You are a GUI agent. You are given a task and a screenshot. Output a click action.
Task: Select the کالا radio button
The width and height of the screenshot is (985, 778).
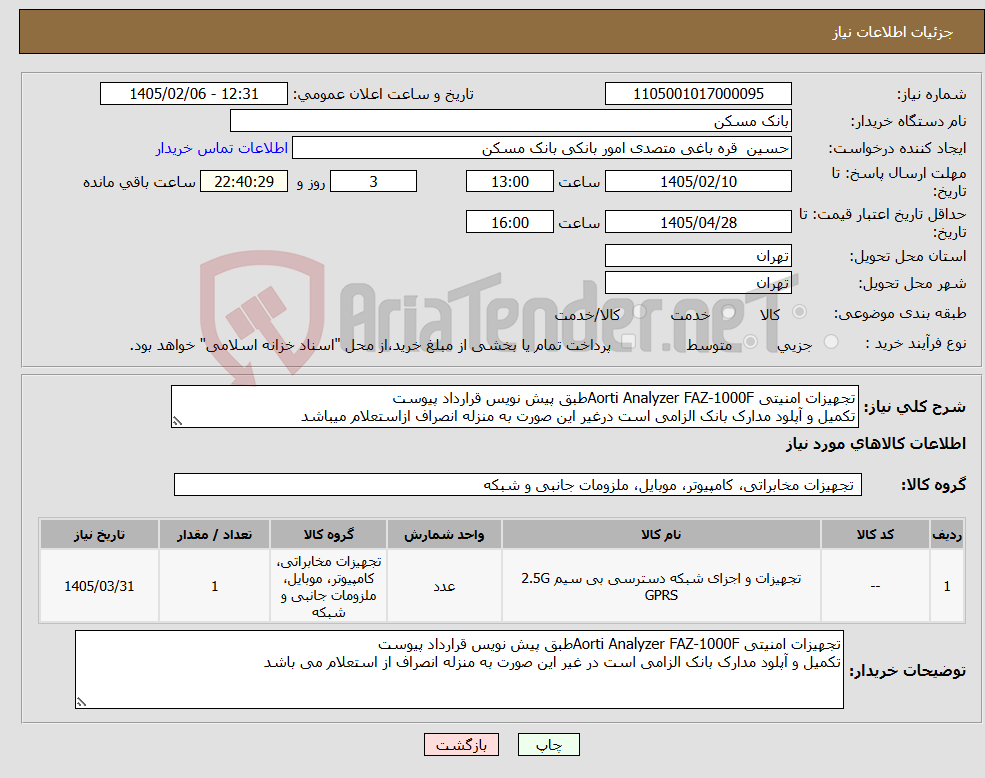800,312
